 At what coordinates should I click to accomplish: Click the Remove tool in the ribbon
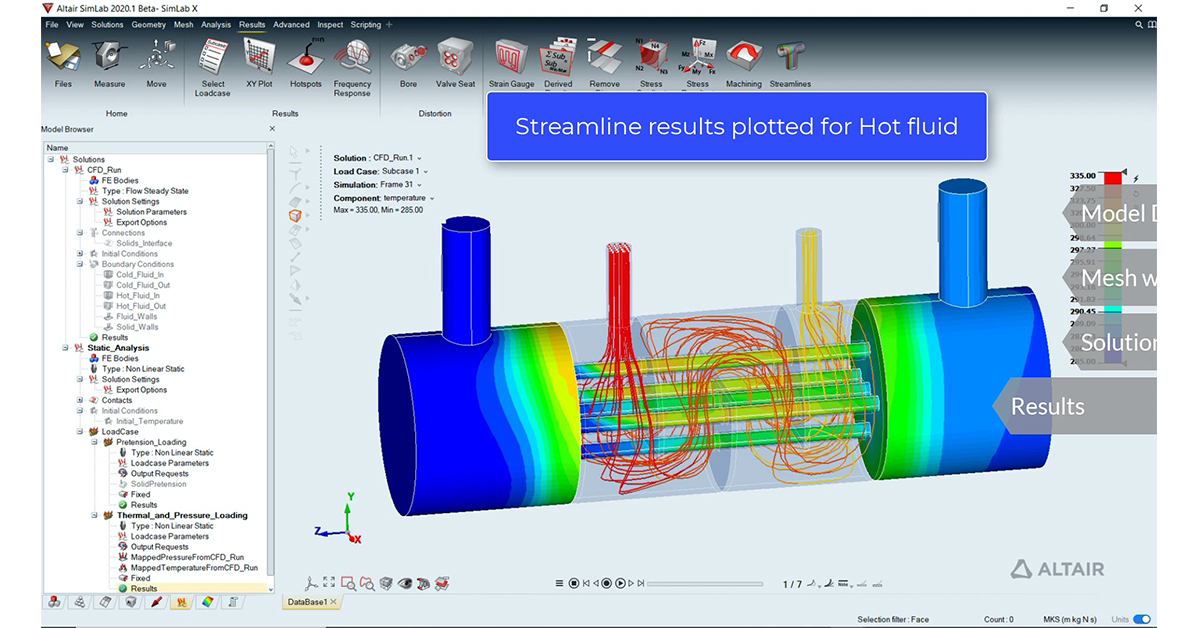pyautogui.click(x=604, y=64)
